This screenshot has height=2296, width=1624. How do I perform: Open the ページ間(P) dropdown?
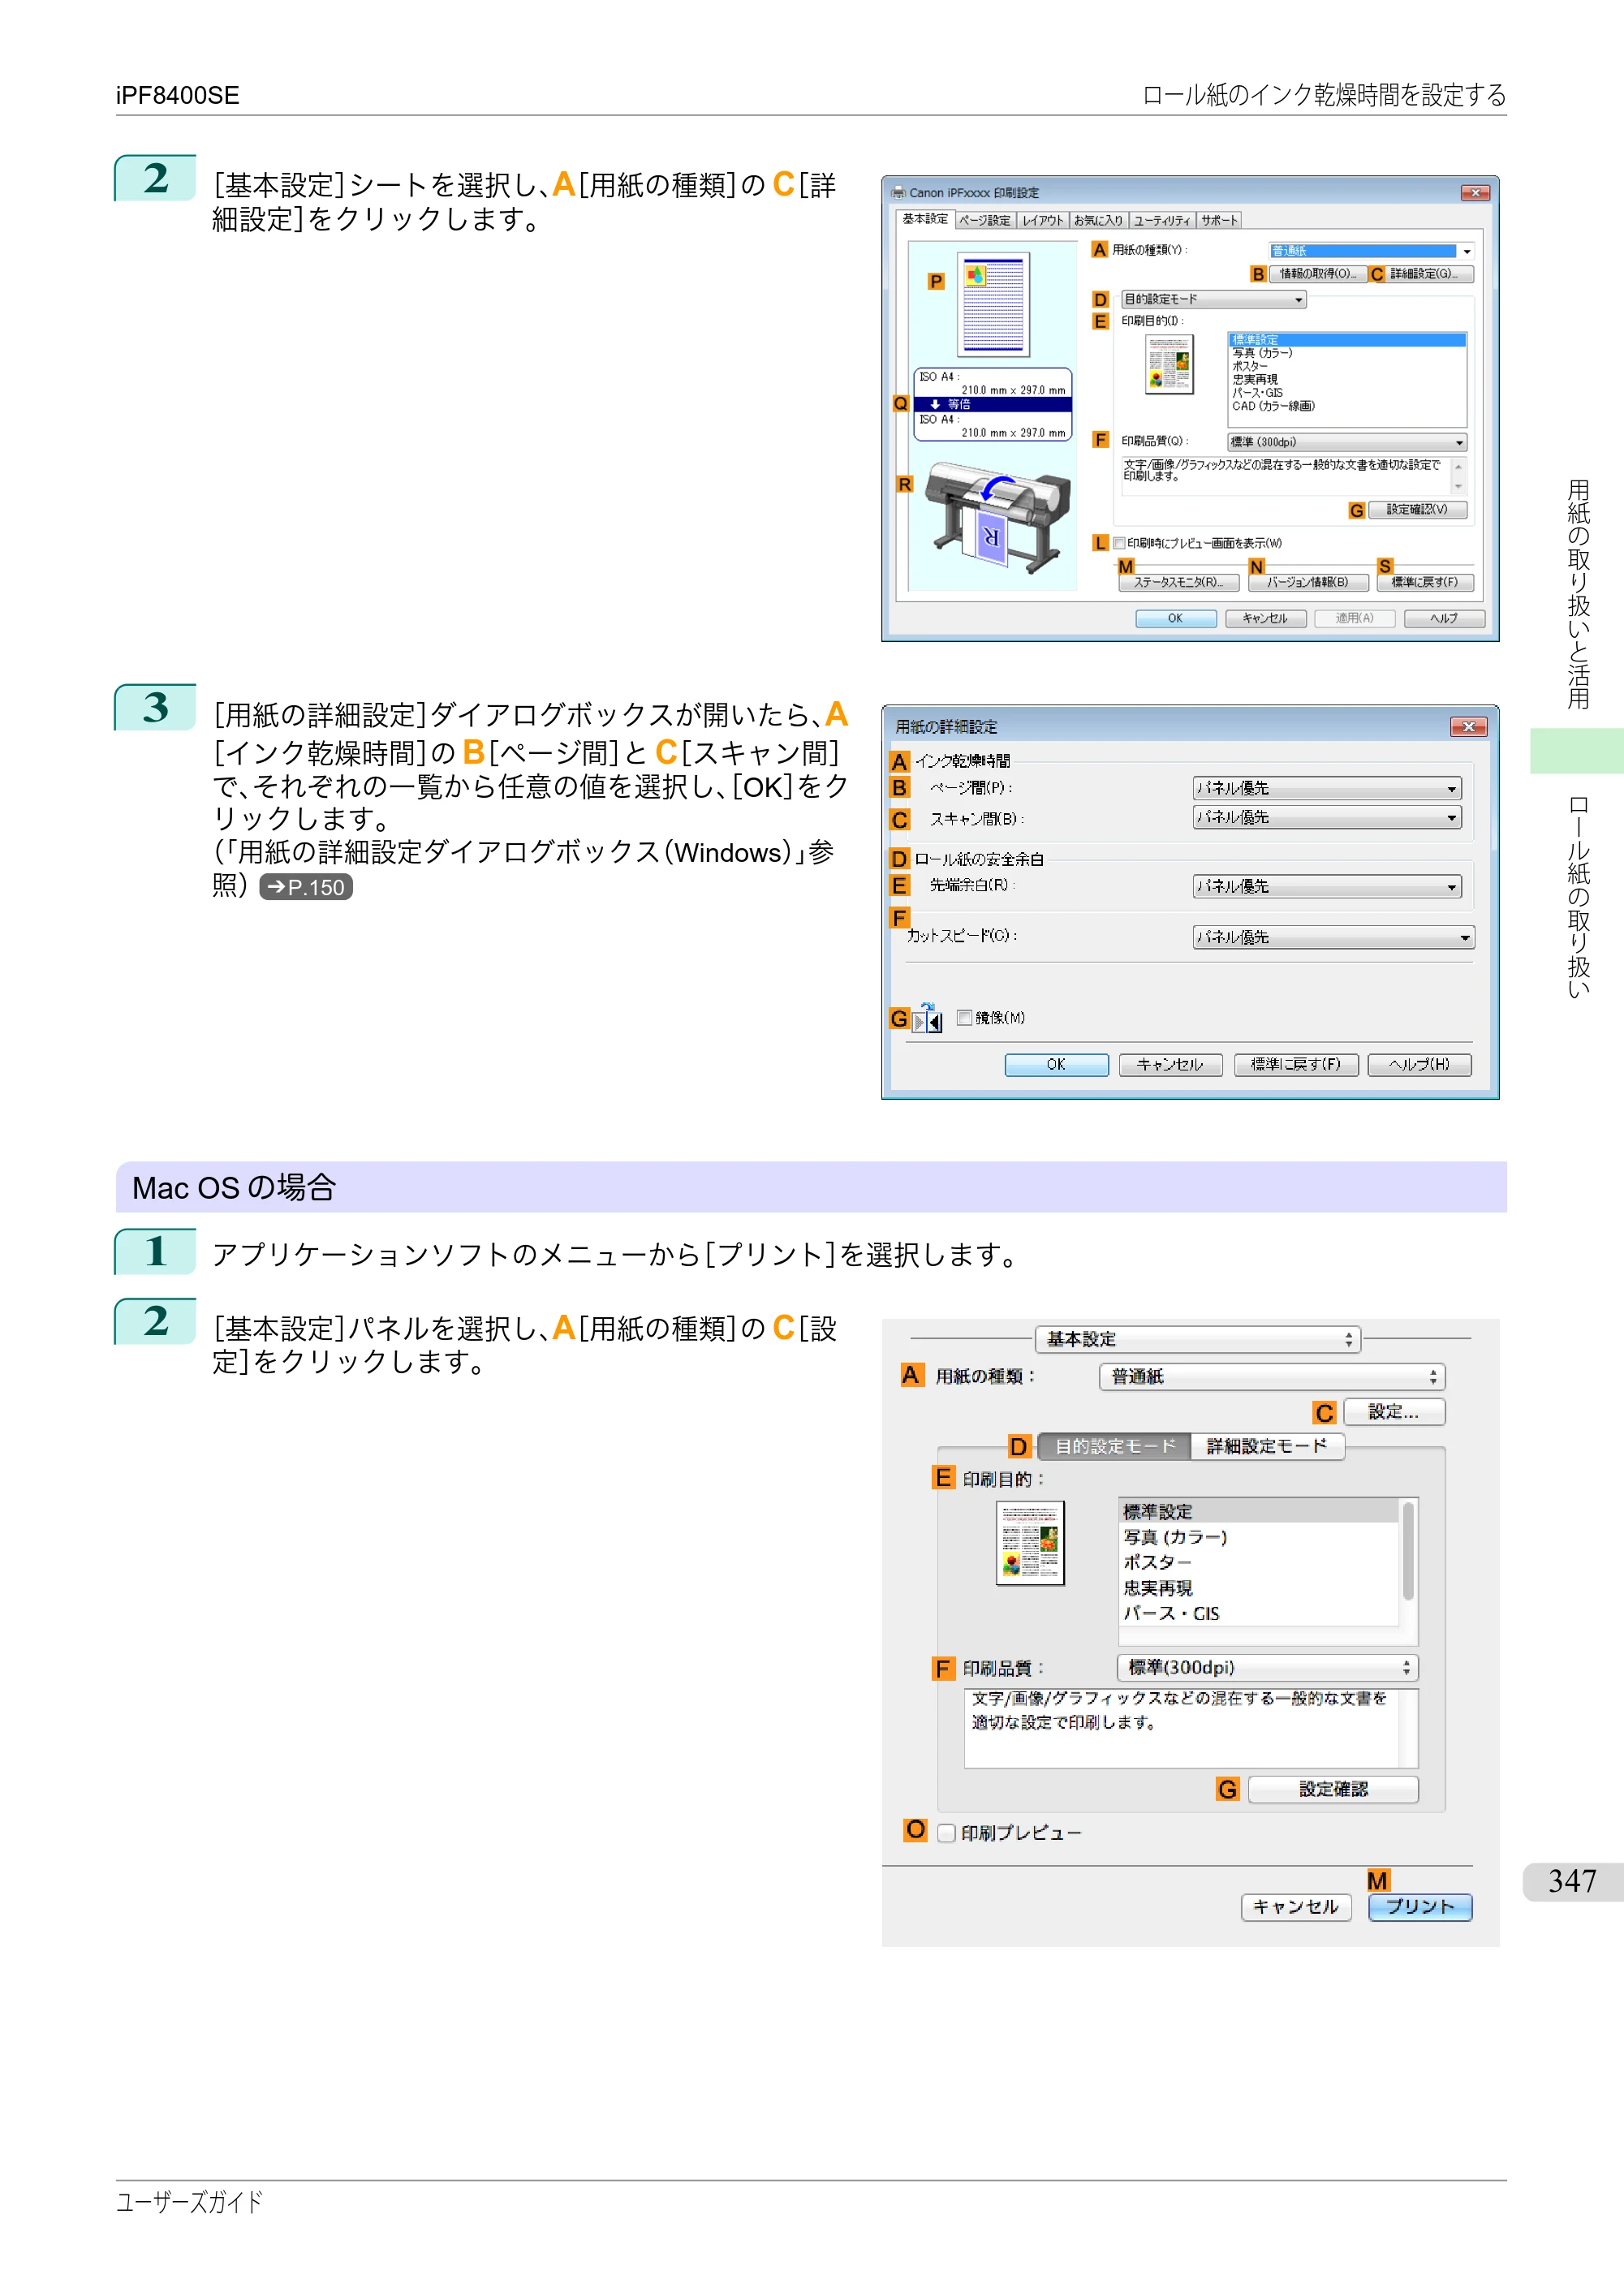click(1327, 788)
